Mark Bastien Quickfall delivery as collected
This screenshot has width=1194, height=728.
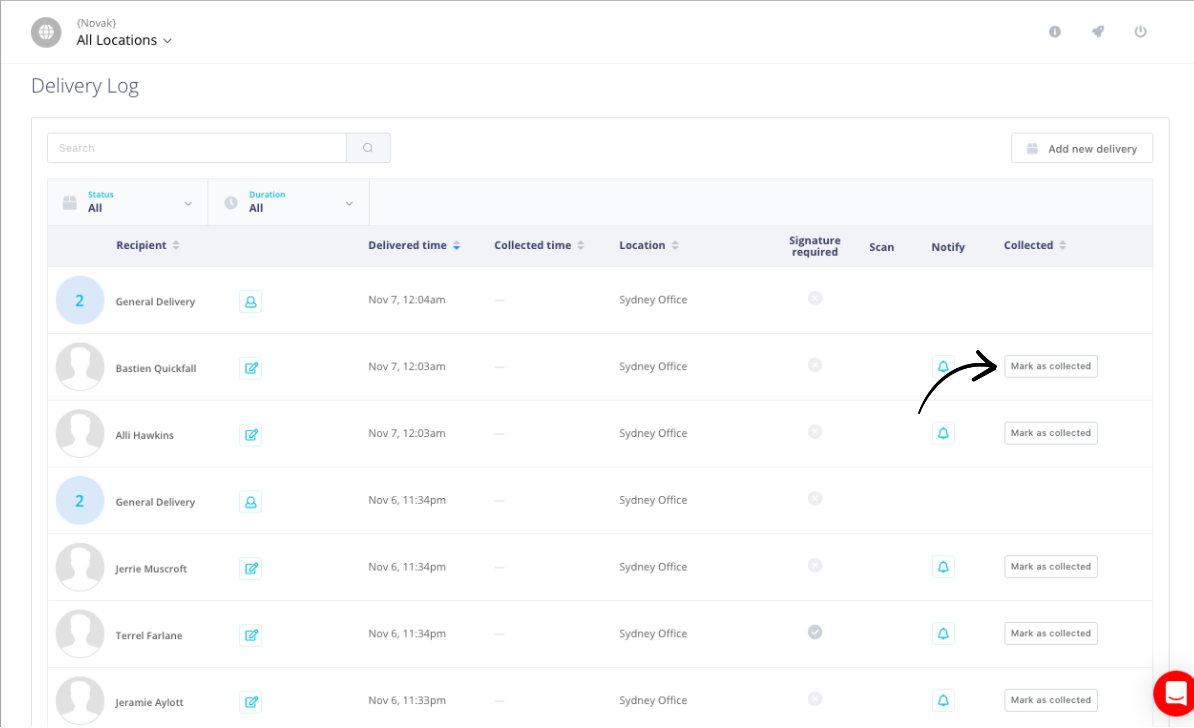click(1051, 366)
